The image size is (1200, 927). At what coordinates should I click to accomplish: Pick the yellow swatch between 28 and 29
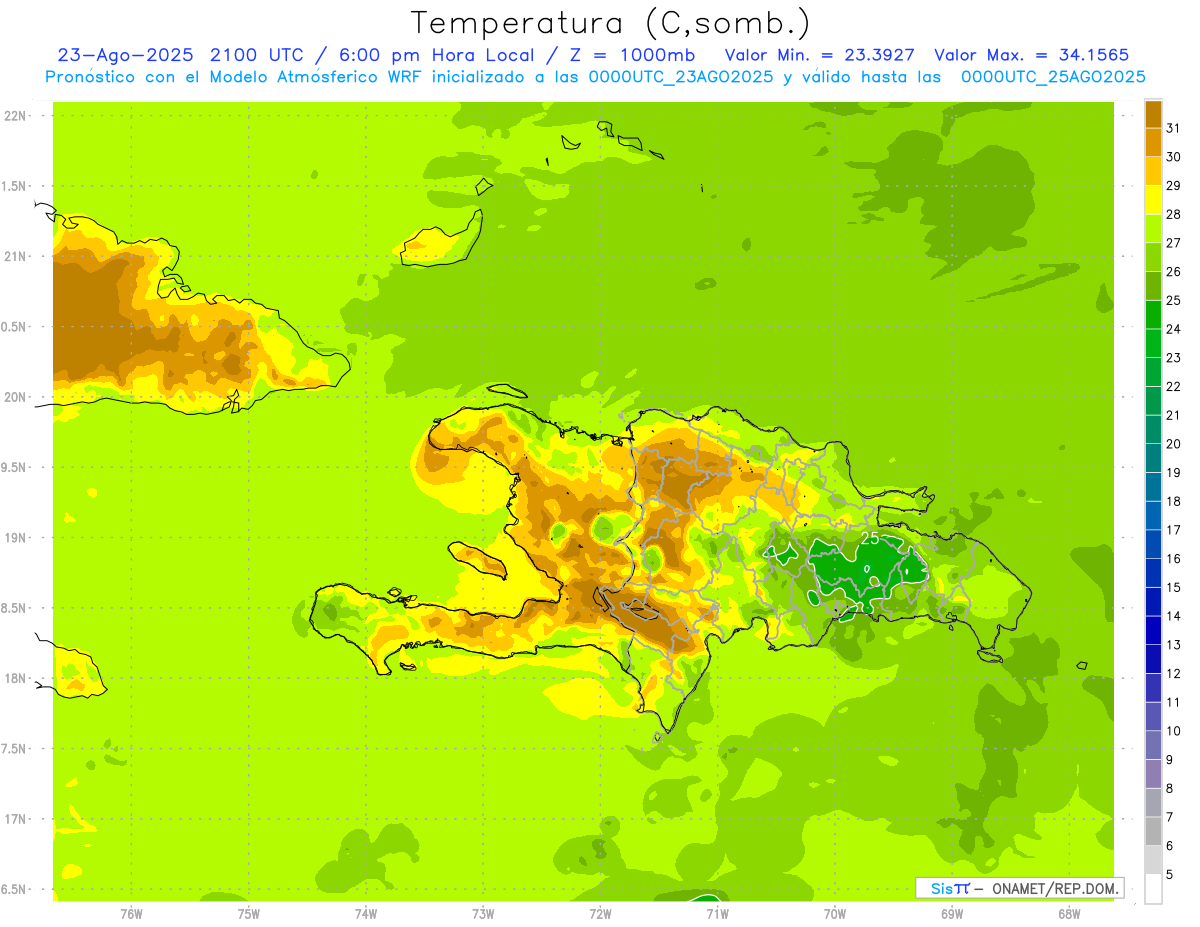pyautogui.click(x=1153, y=200)
